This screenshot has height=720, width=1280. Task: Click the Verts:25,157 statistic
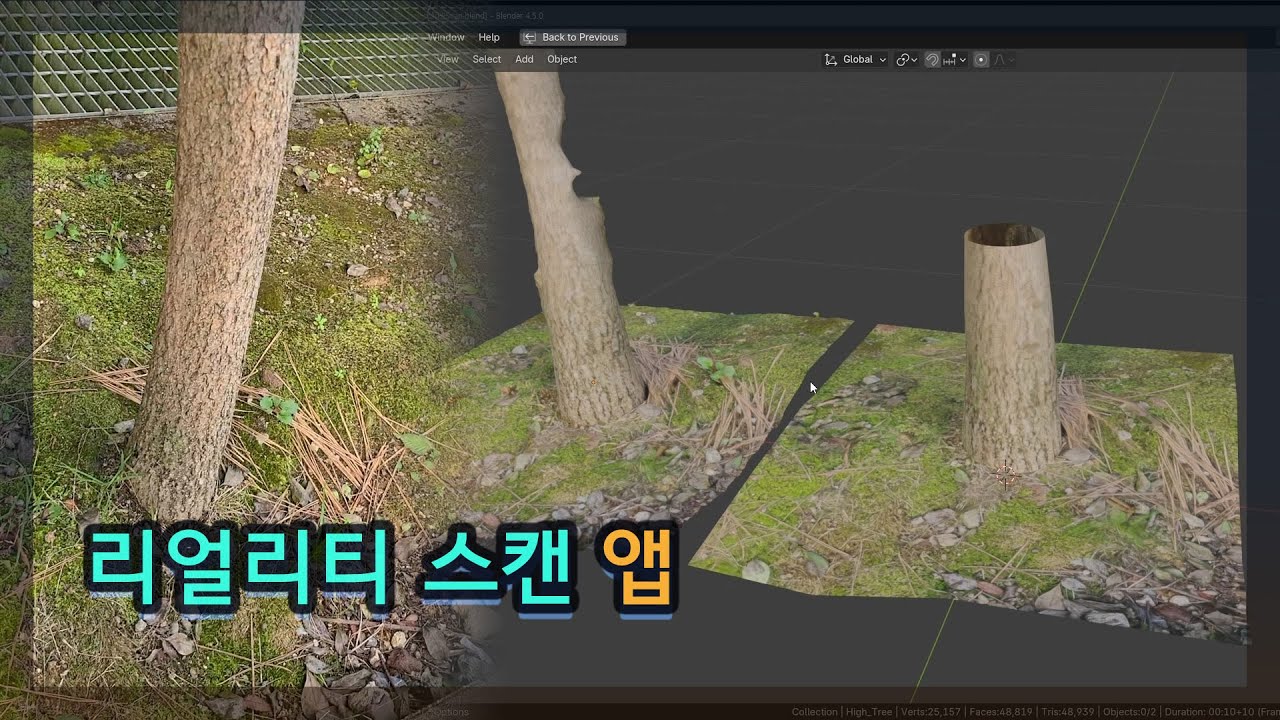[x=931, y=712]
